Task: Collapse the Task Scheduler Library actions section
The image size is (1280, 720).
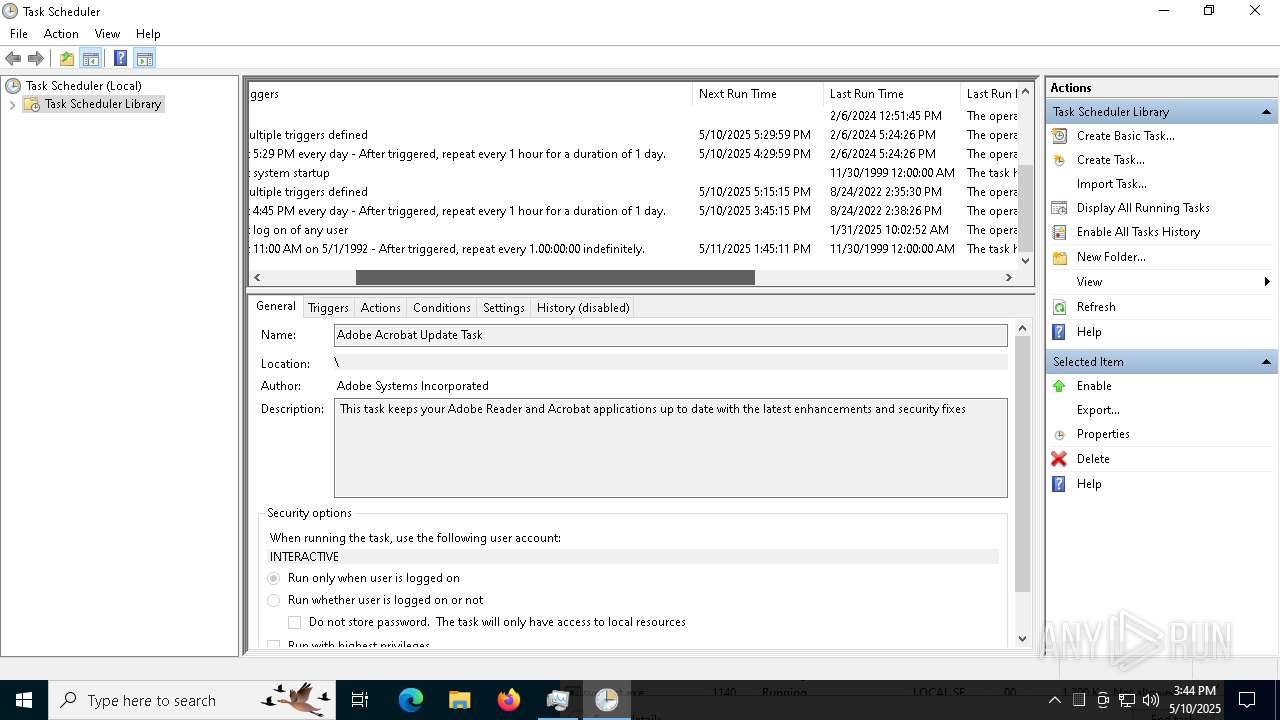Action: coord(1266,112)
